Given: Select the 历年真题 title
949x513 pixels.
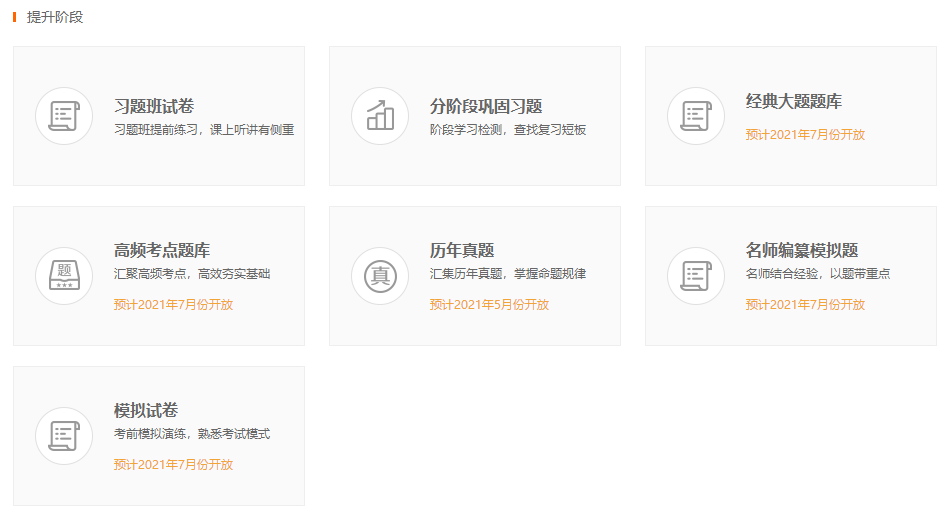Looking at the screenshot, I should [x=462, y=250].
